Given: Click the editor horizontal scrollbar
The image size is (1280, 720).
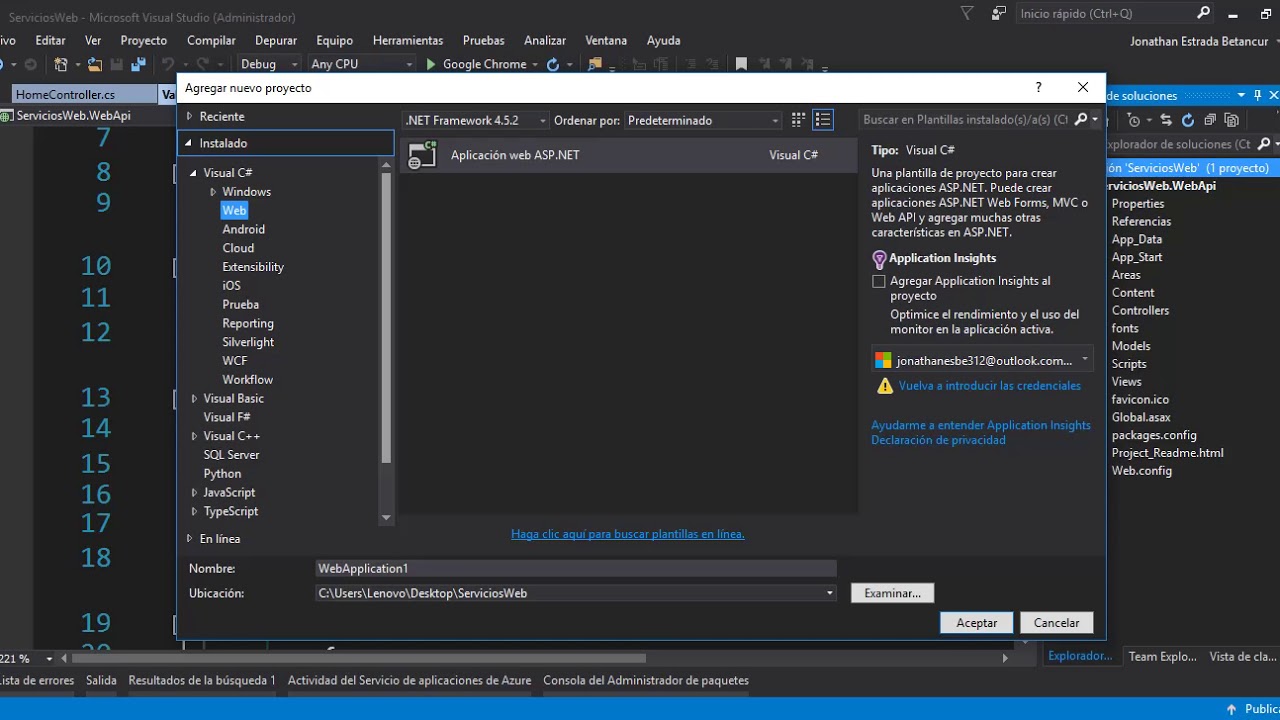Looking at the screenshot, I should [360, 658].
